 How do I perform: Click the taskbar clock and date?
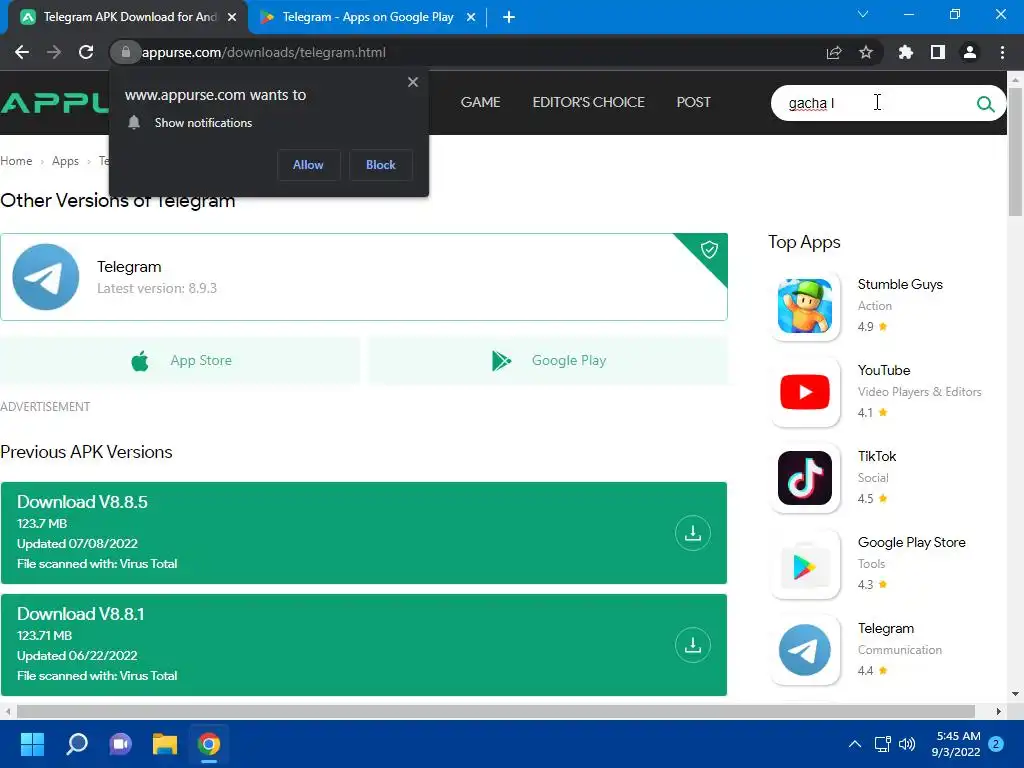coord(957,744)
